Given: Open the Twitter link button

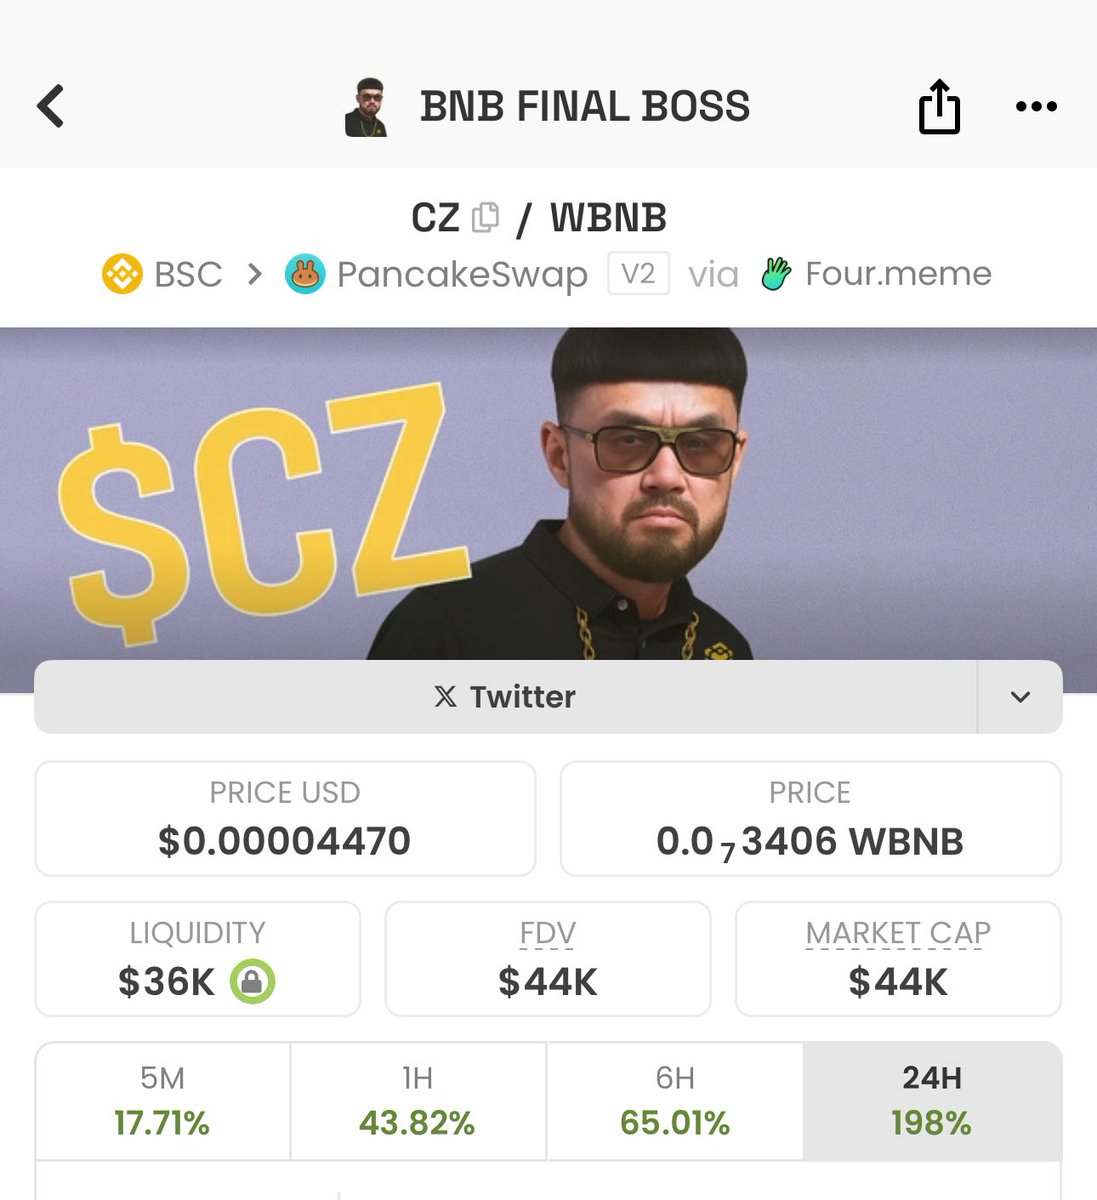Looking at the screenshot, I should pos(505,697).
